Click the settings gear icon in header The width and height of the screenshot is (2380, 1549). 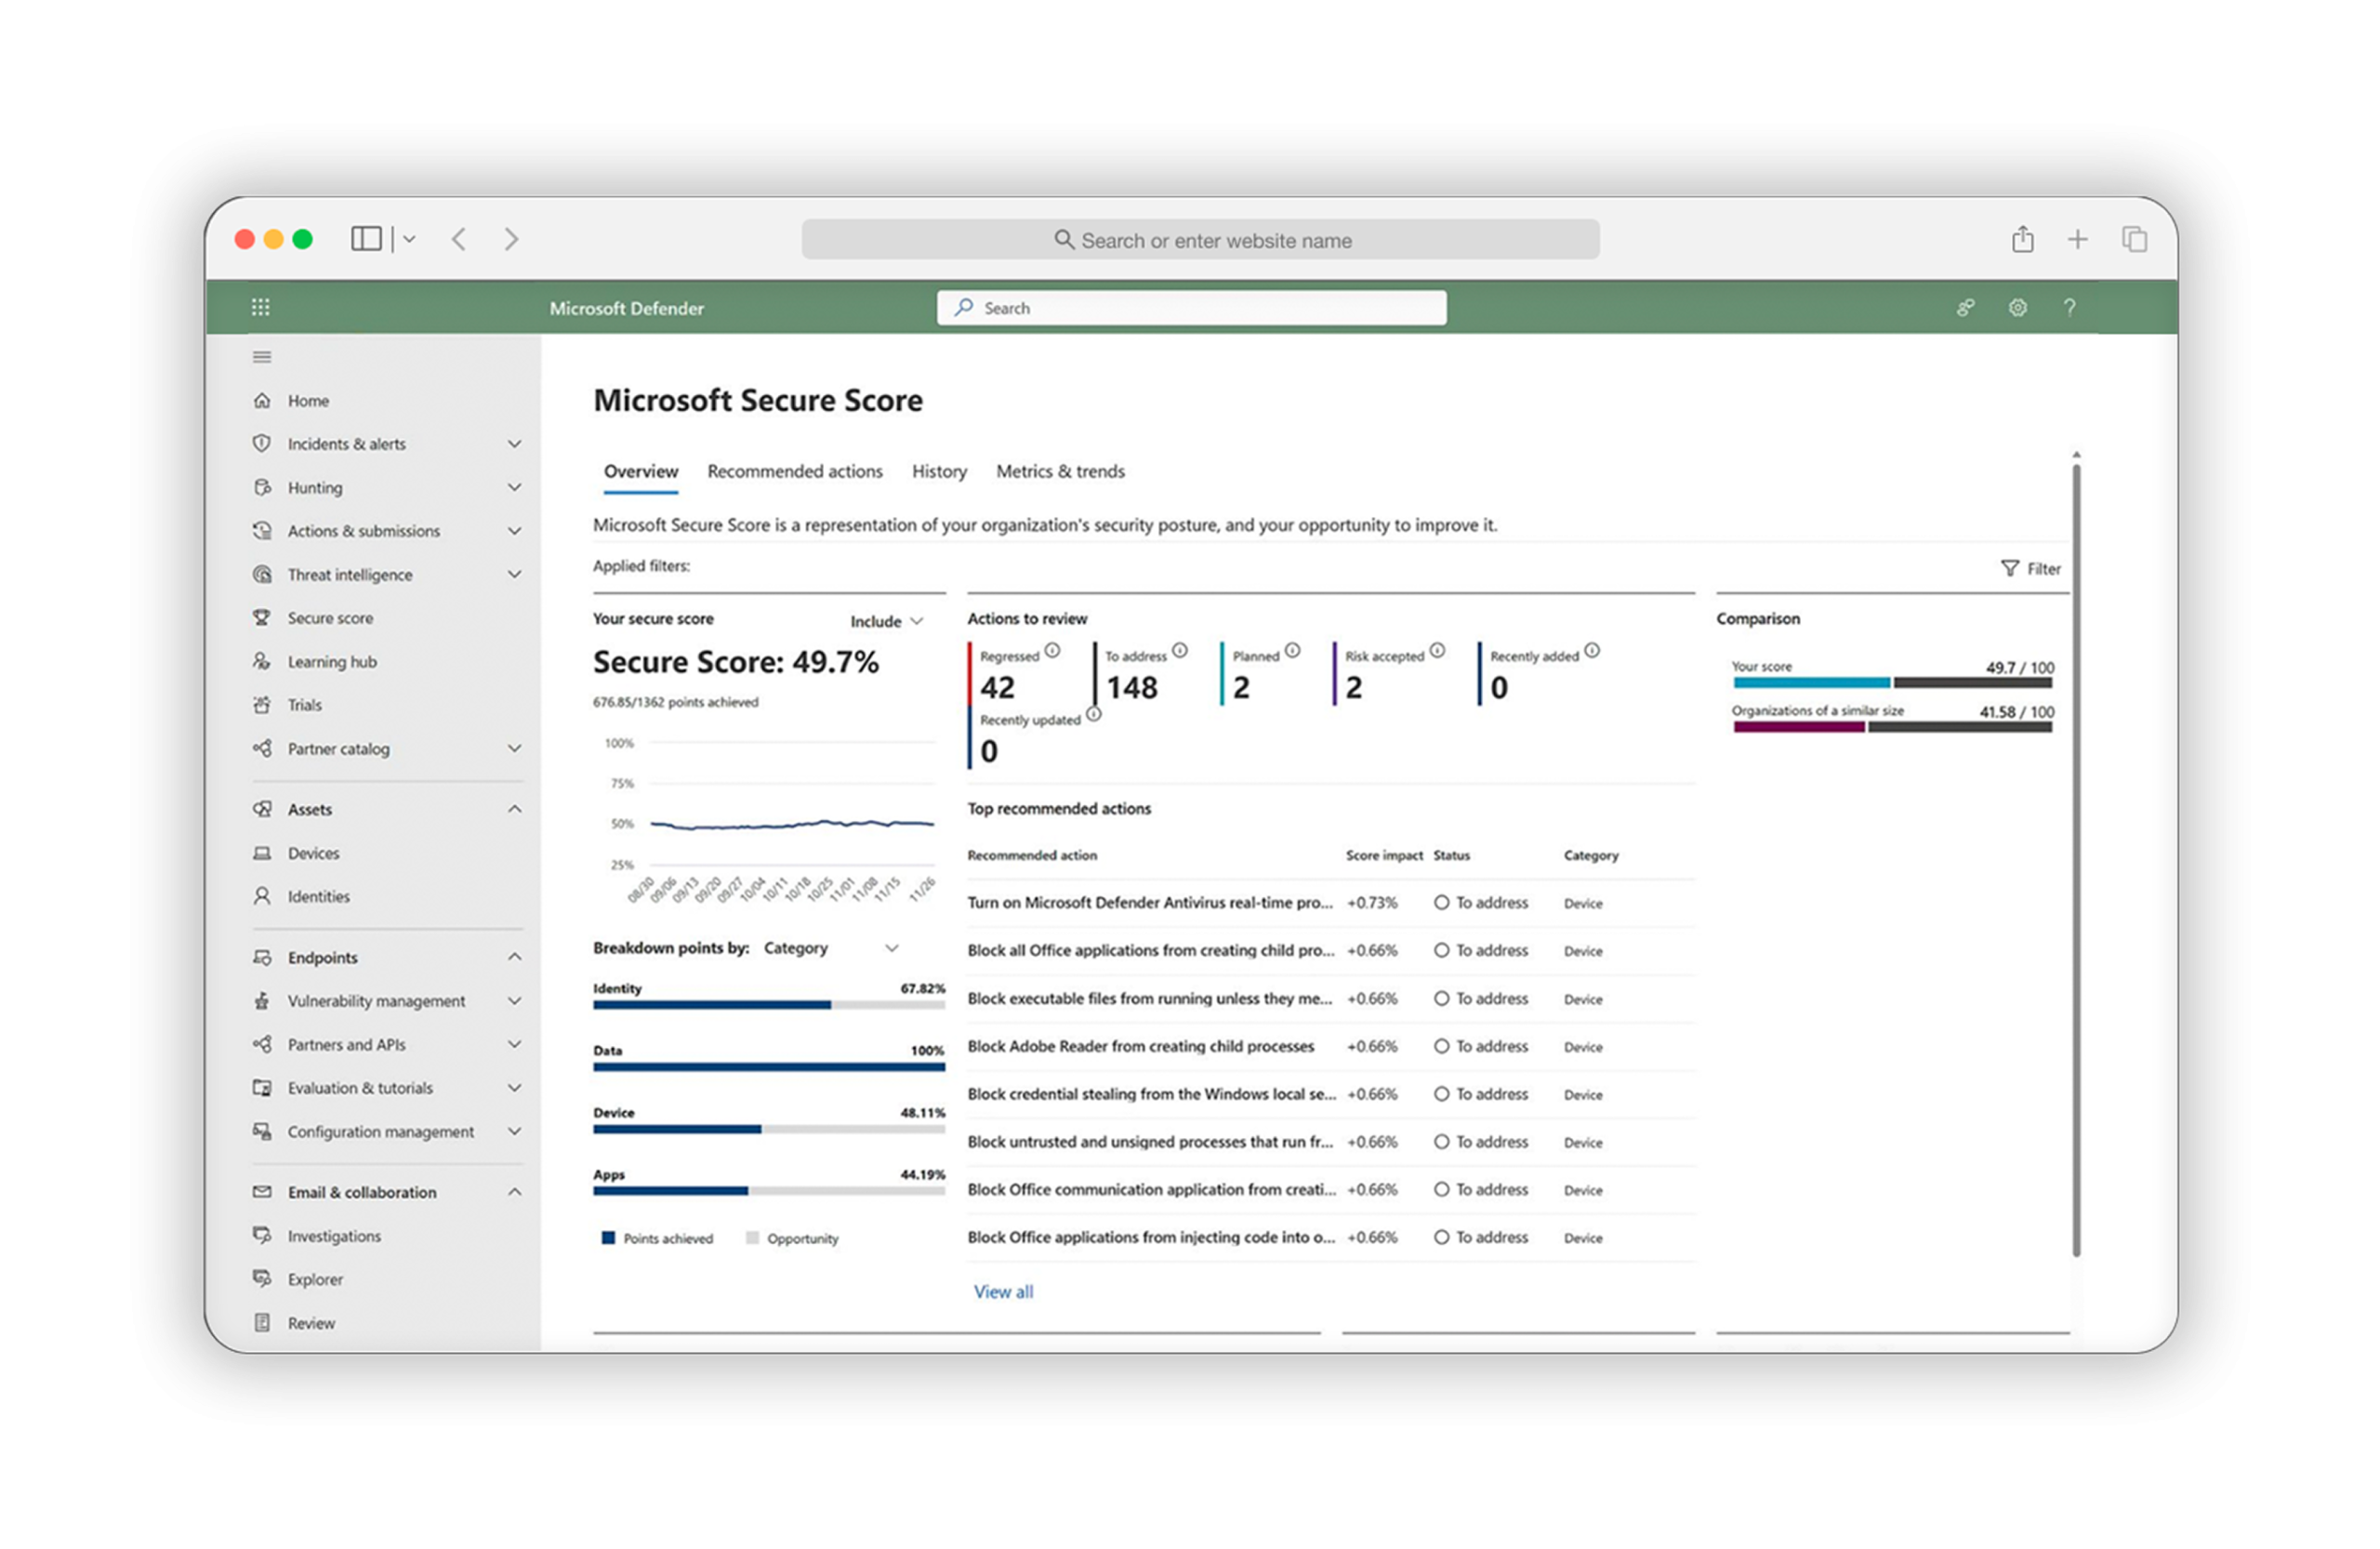coord(2017,307)
